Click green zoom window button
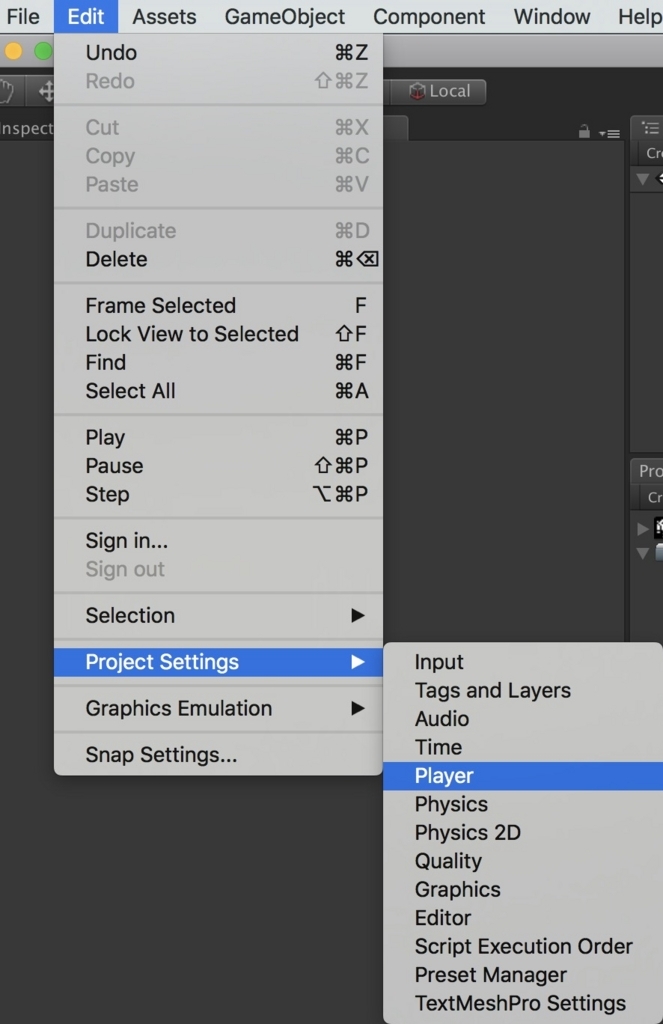Image resolution: width=663 pixels, height=1024 pixels. 43,51
